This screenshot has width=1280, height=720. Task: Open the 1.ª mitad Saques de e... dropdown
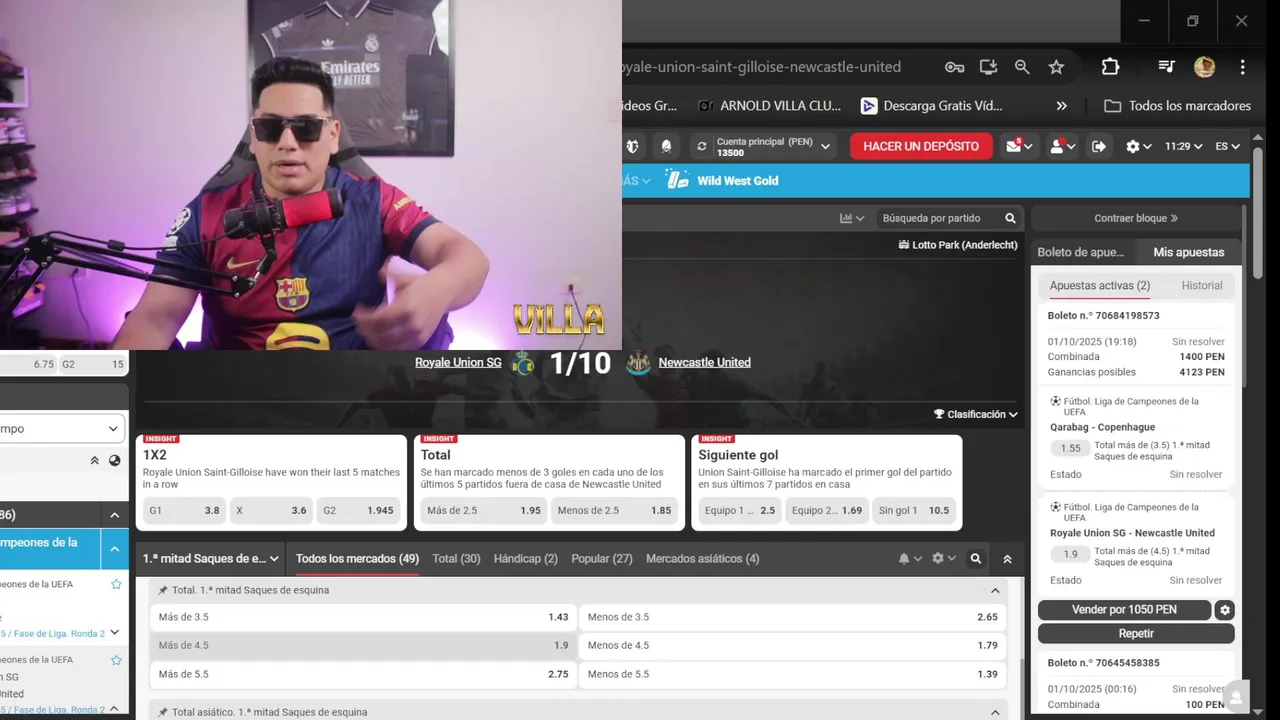211,559
